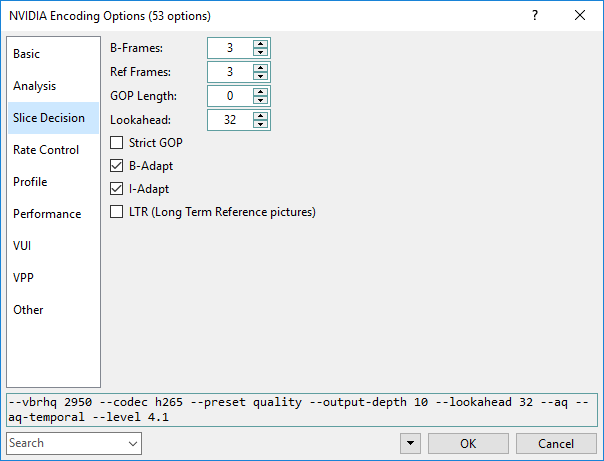Click the Cancel button
Screen dimensions: 604x461
pyautogui.click(x=555, y=443)
